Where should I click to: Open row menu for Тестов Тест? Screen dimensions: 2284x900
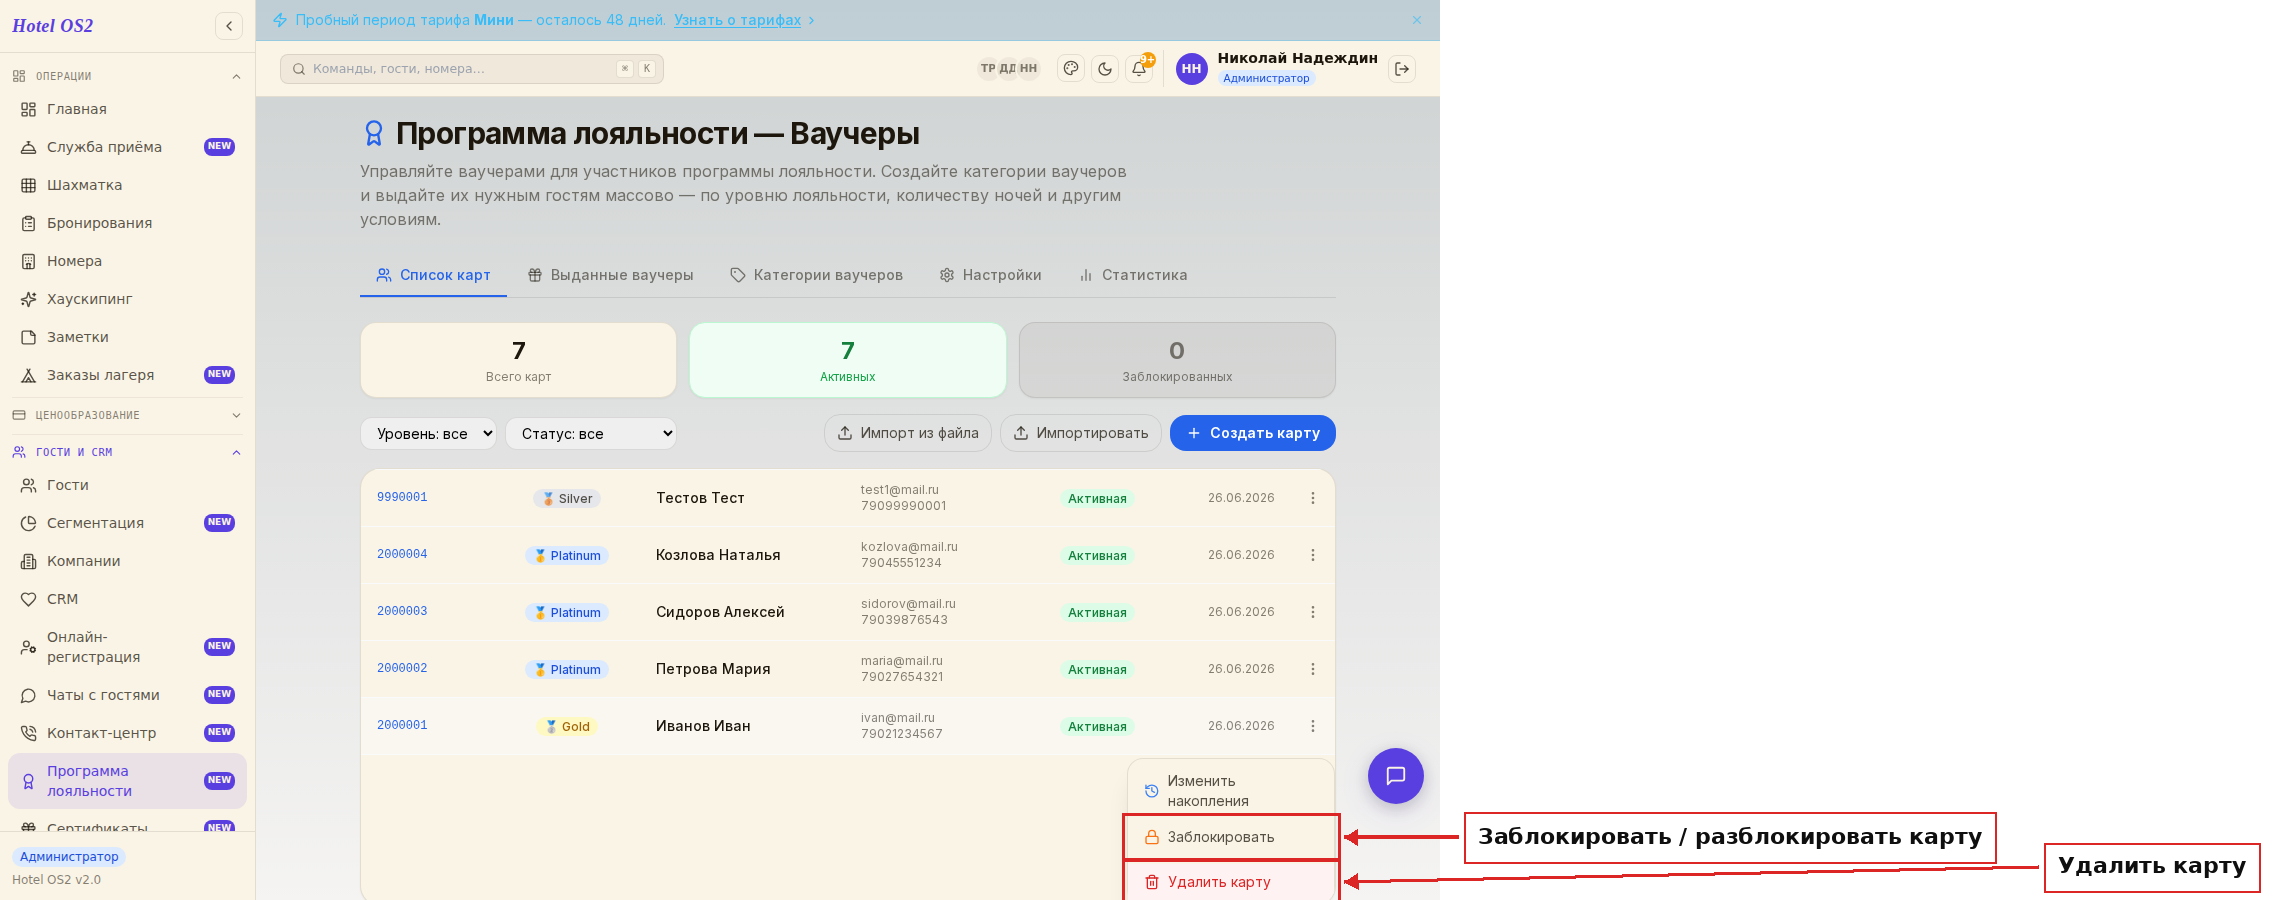[1313, 498]
